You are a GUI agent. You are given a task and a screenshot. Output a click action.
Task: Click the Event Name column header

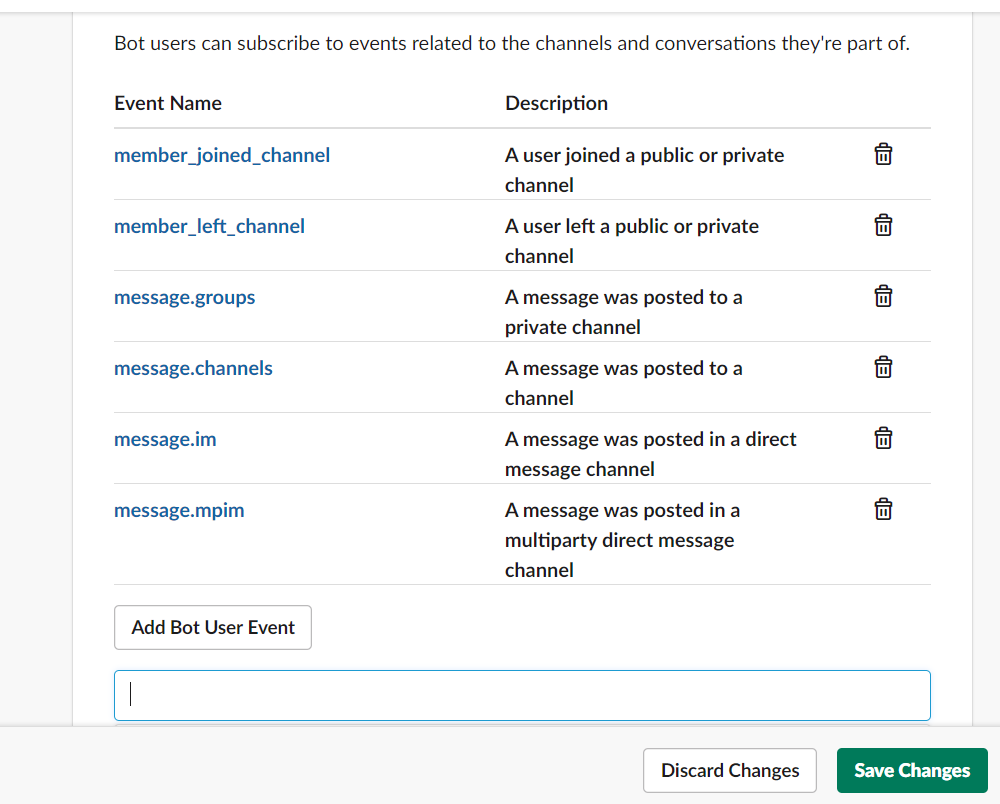(168, 103)
